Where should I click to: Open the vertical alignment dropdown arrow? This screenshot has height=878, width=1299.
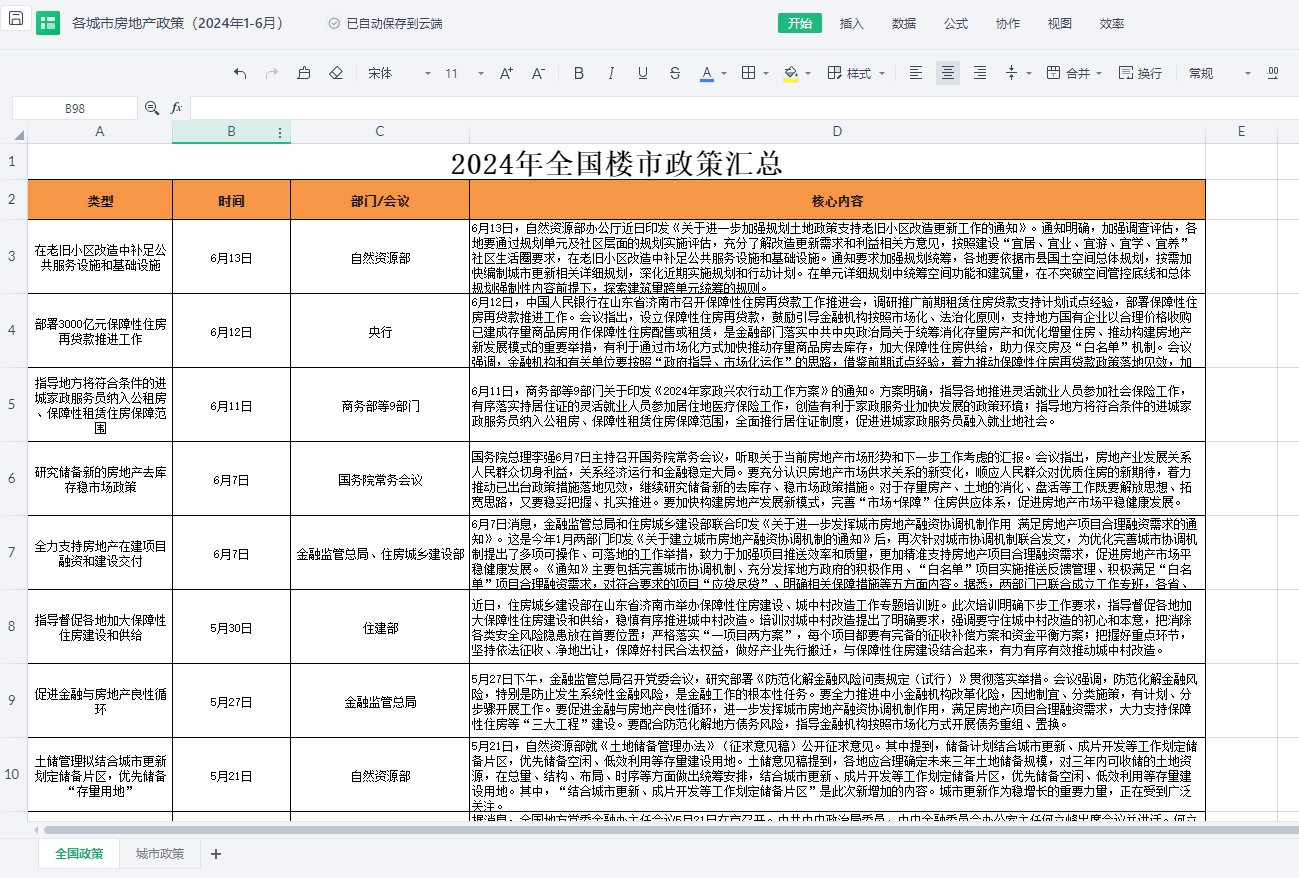(x=1029, y=74)
